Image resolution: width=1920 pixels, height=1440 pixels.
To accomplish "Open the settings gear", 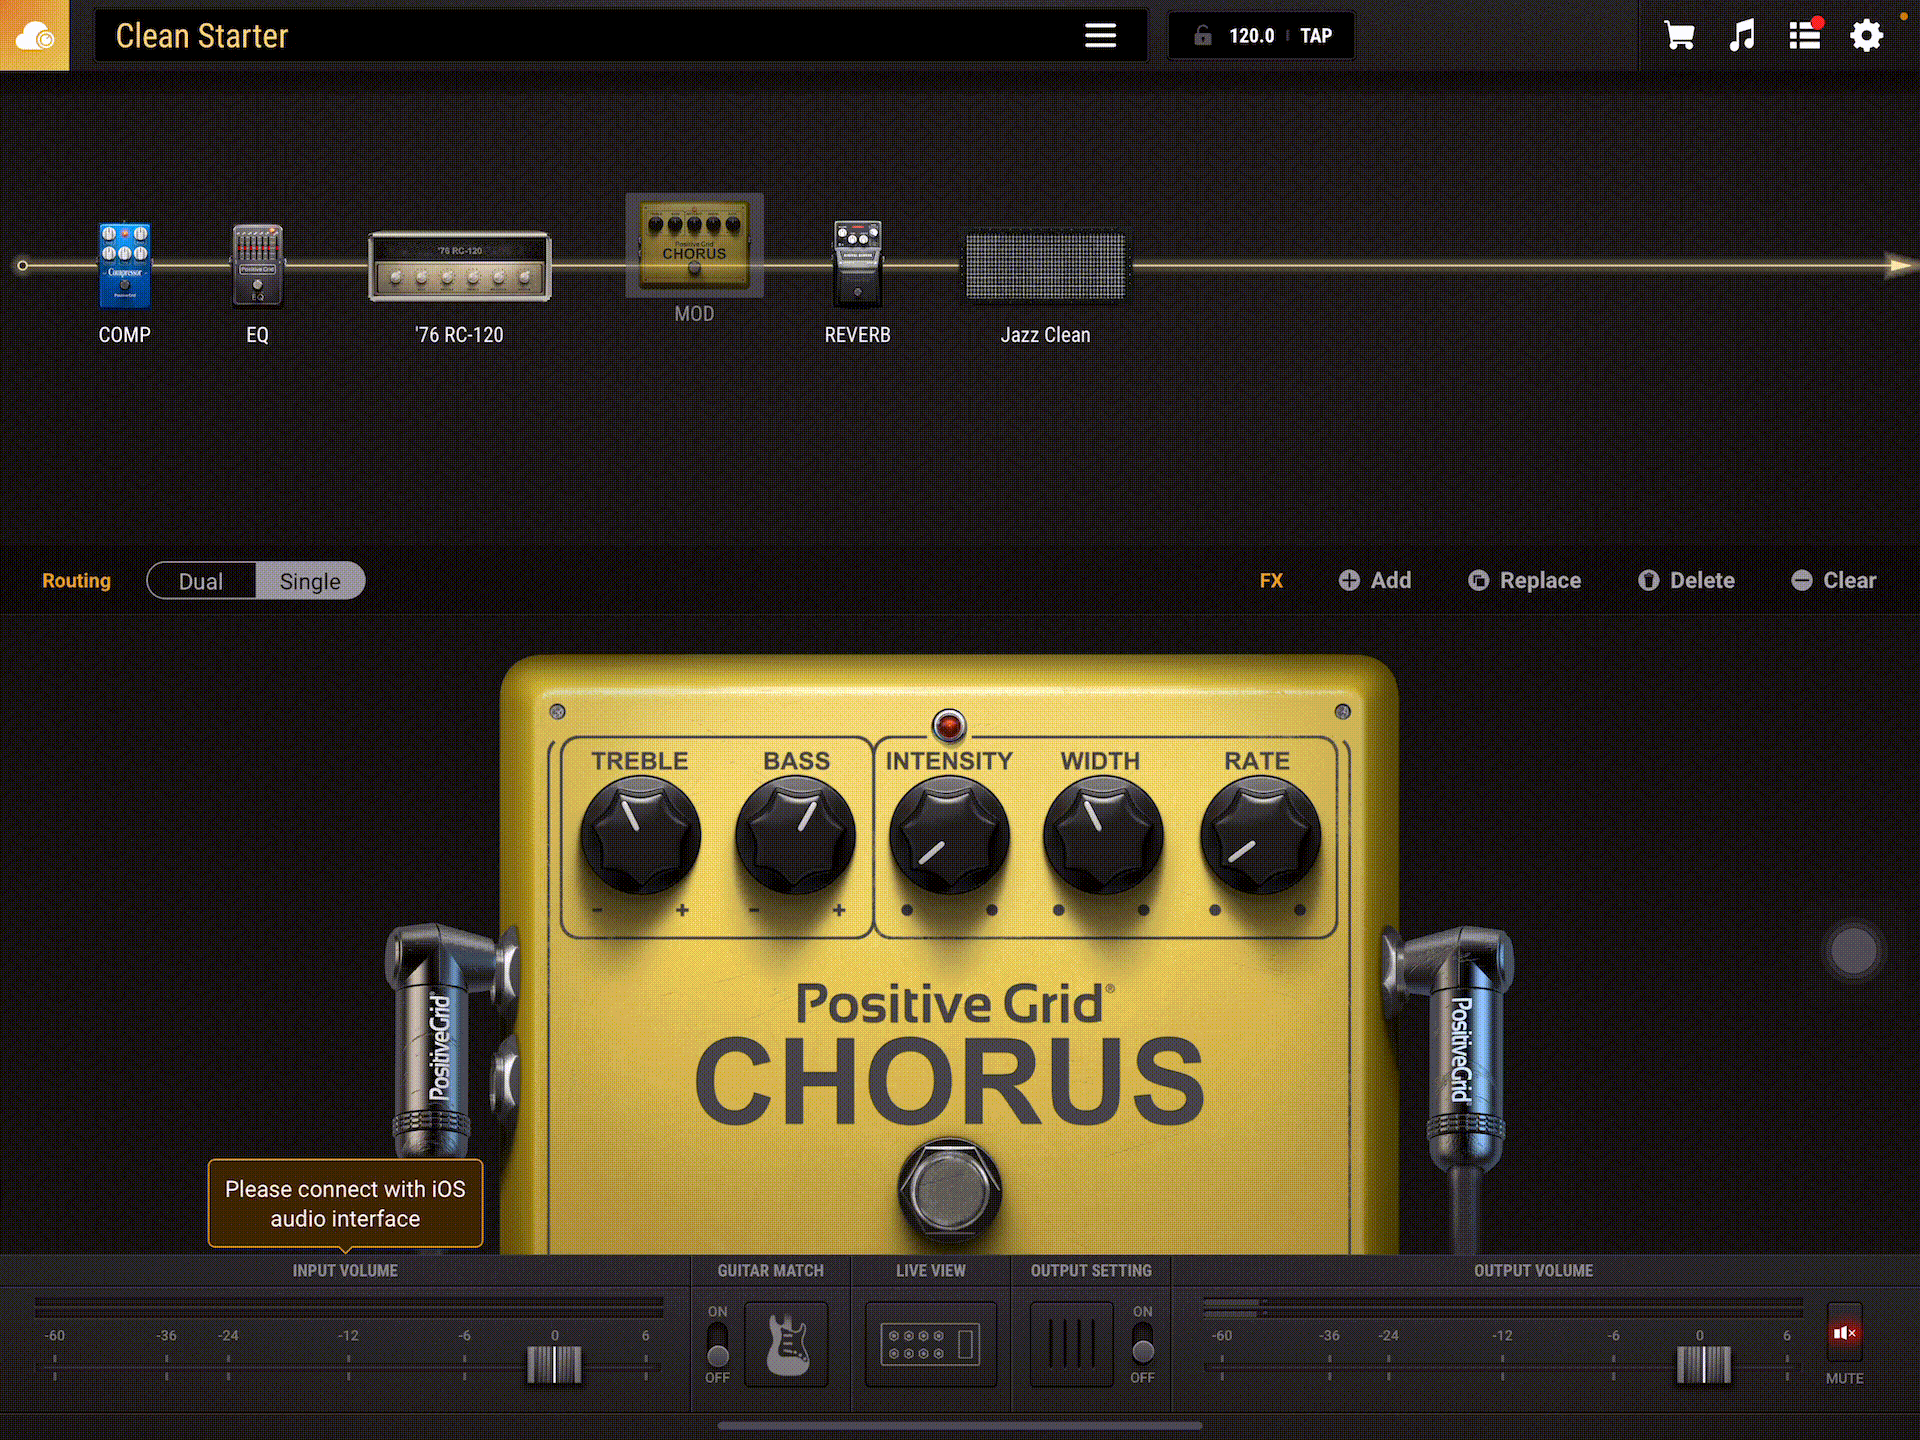I will tap(1866, 36).
